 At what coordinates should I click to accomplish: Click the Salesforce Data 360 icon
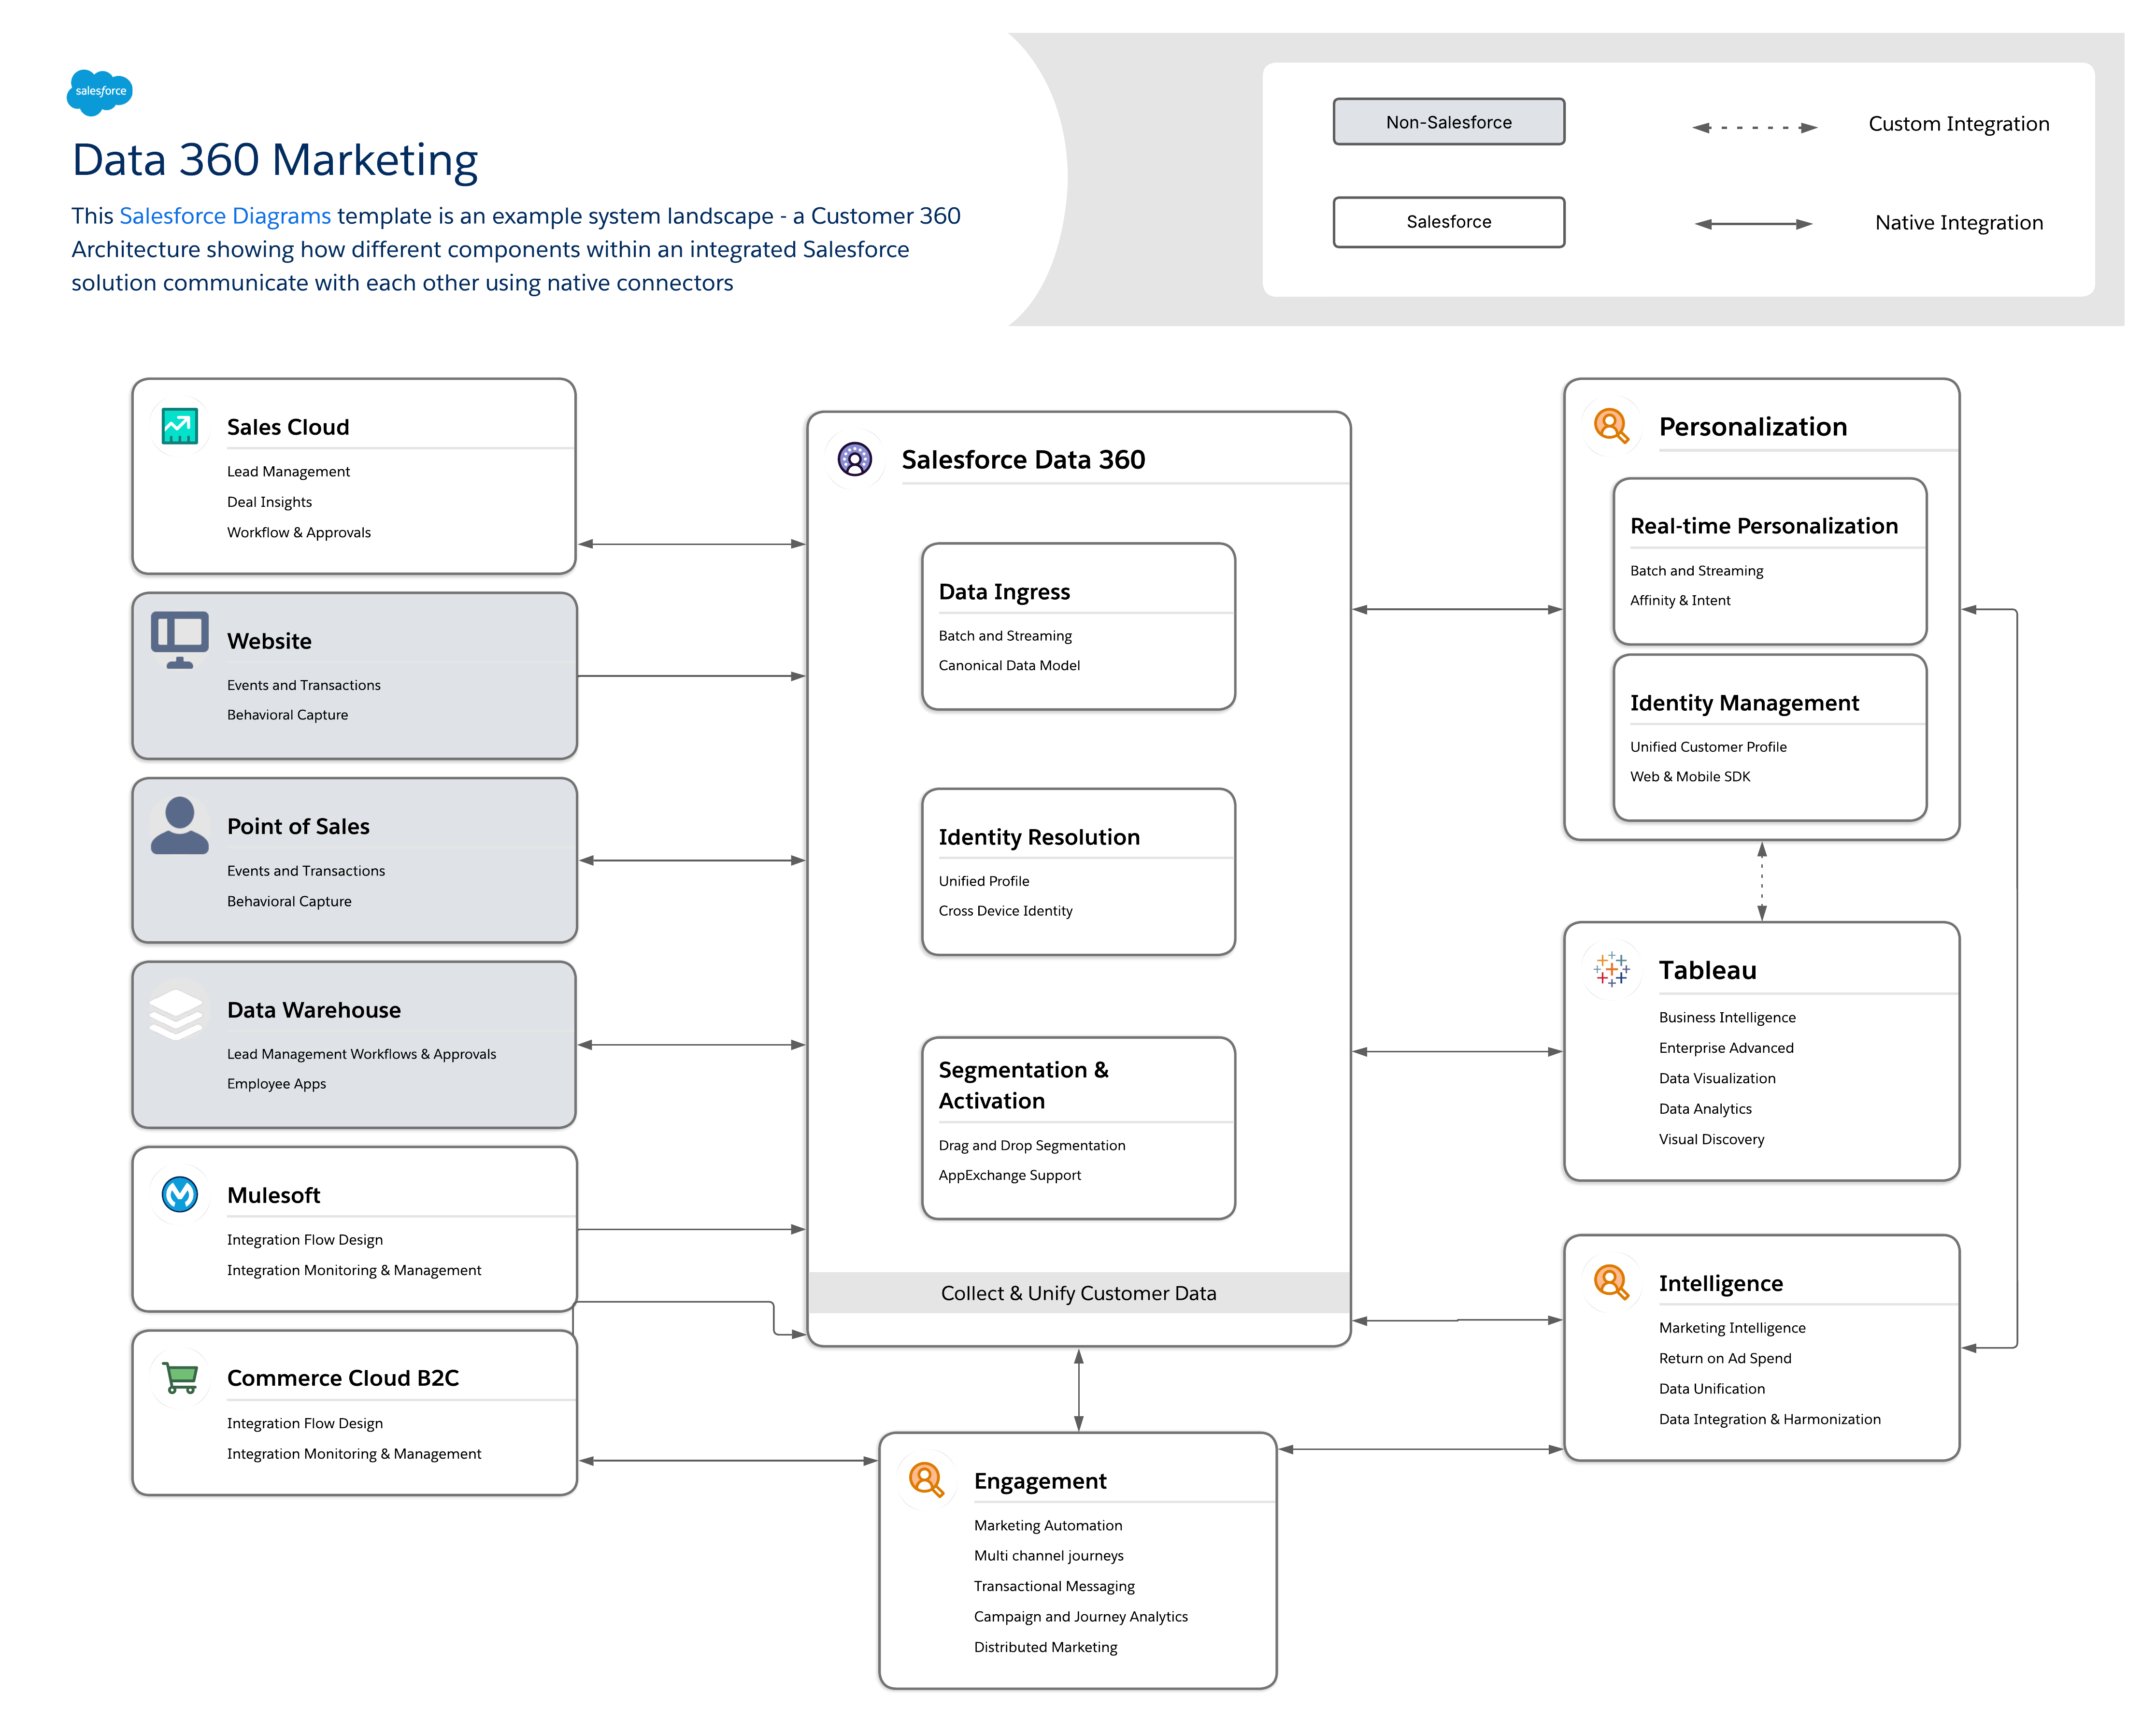click(x=855, y=459)
